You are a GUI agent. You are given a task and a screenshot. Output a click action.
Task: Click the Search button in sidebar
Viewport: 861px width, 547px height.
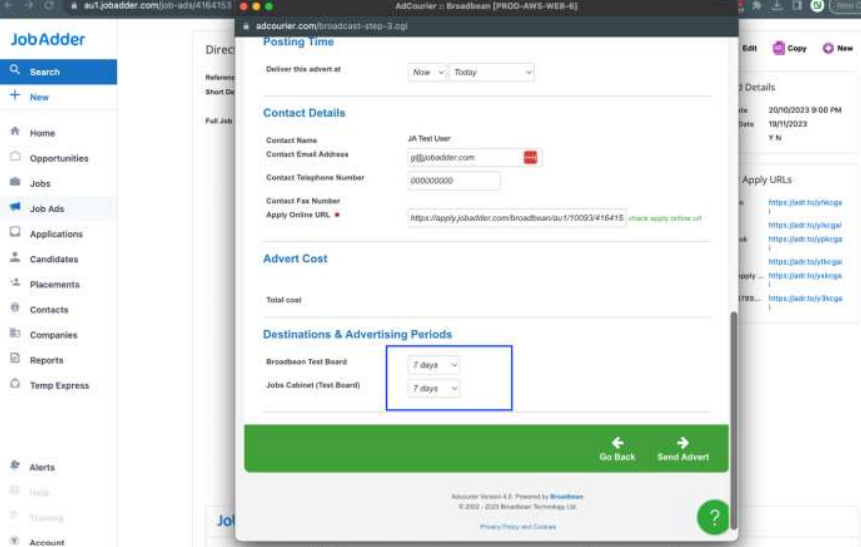[58, 72]
